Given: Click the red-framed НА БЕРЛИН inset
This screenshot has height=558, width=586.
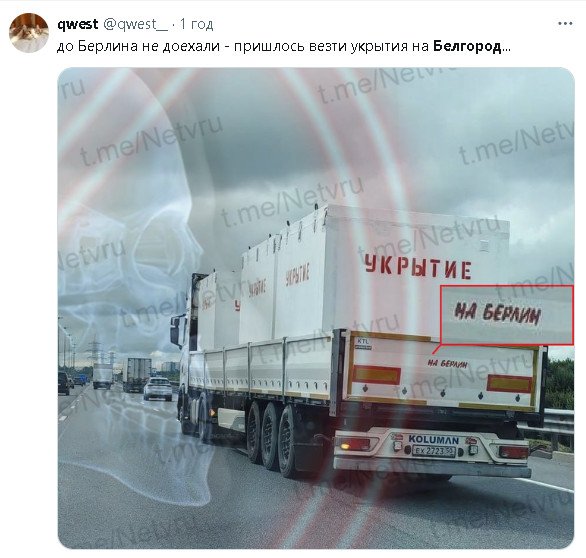Looking at the screenshot, I should coord(507,315).
